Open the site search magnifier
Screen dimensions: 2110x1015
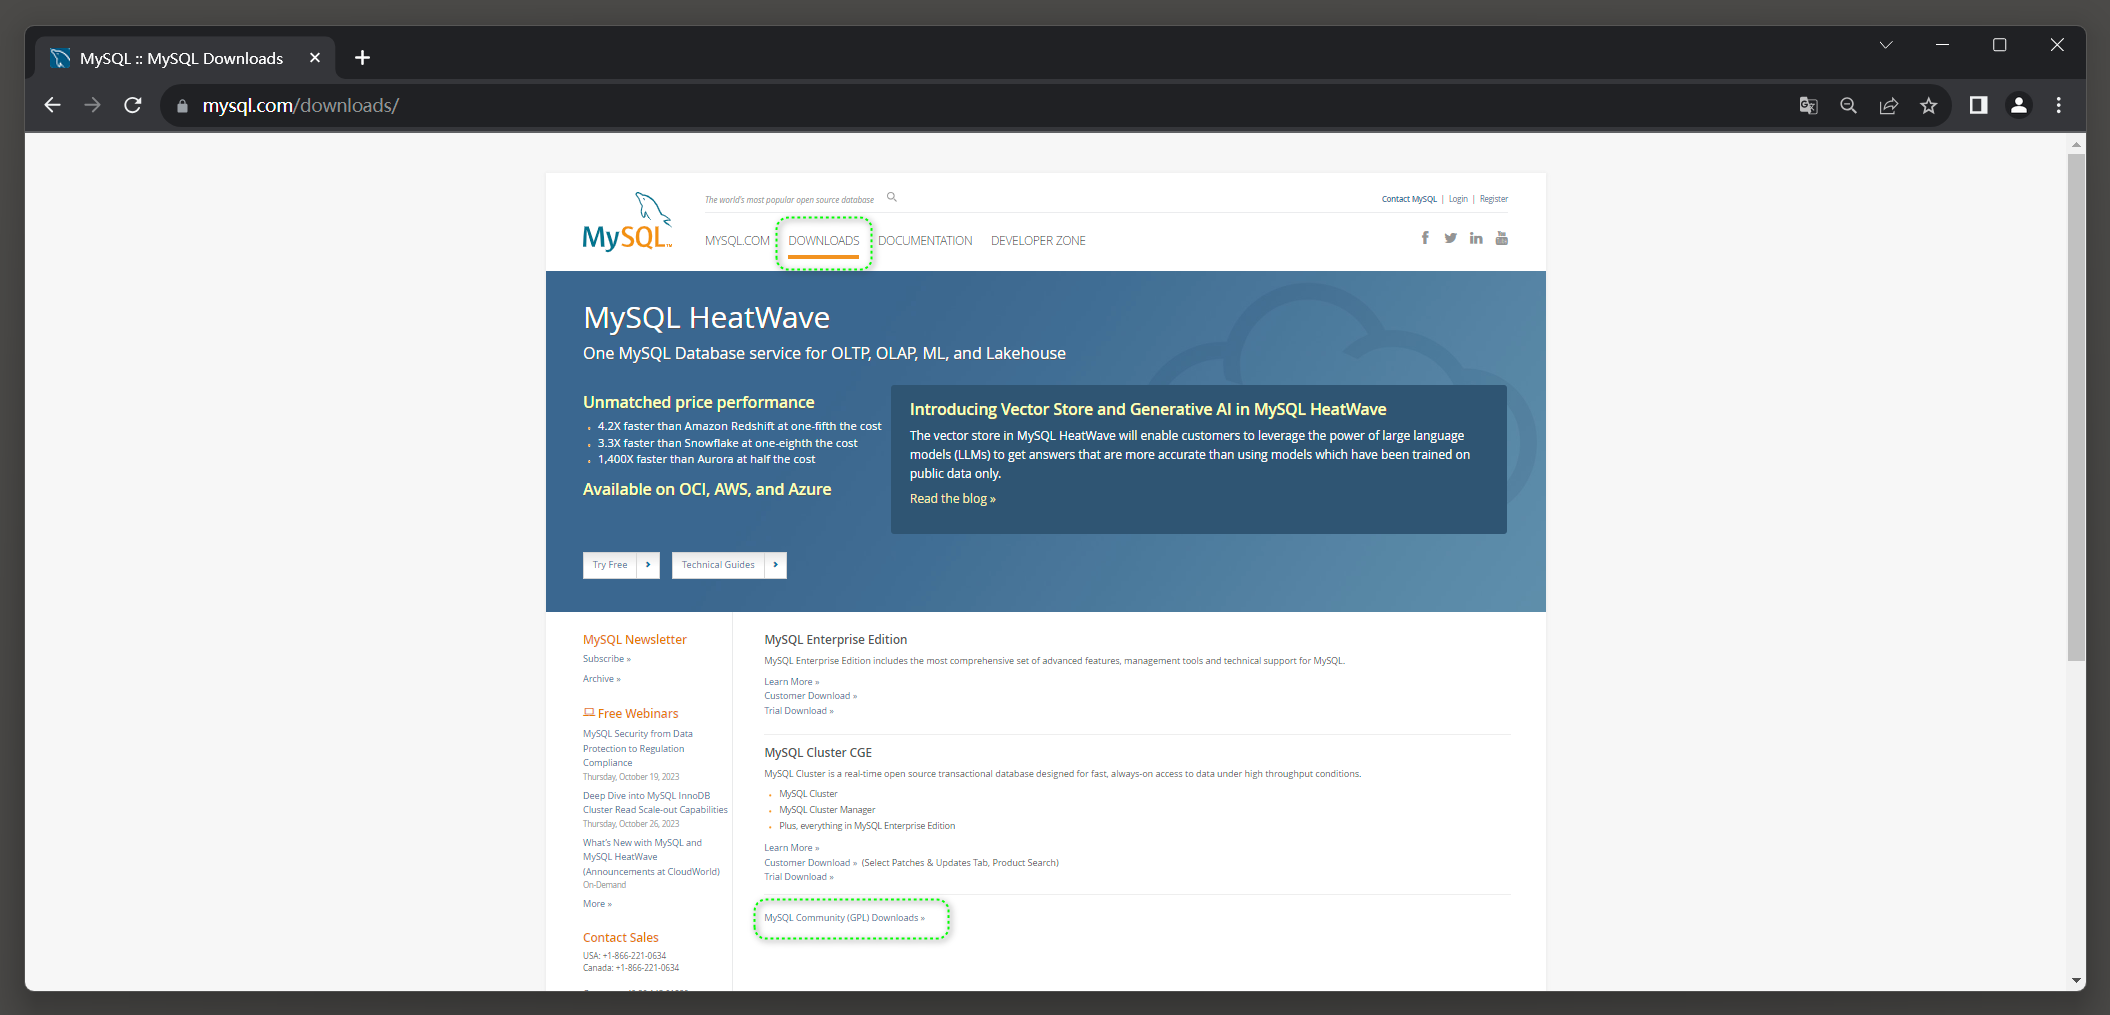point(892,198)
